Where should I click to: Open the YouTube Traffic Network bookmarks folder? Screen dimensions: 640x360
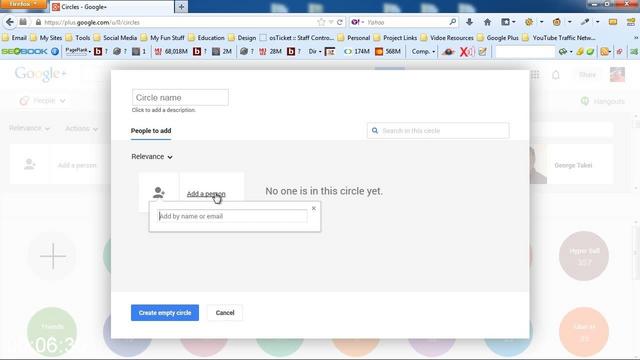pyautogui.click(x=558, y=38)
